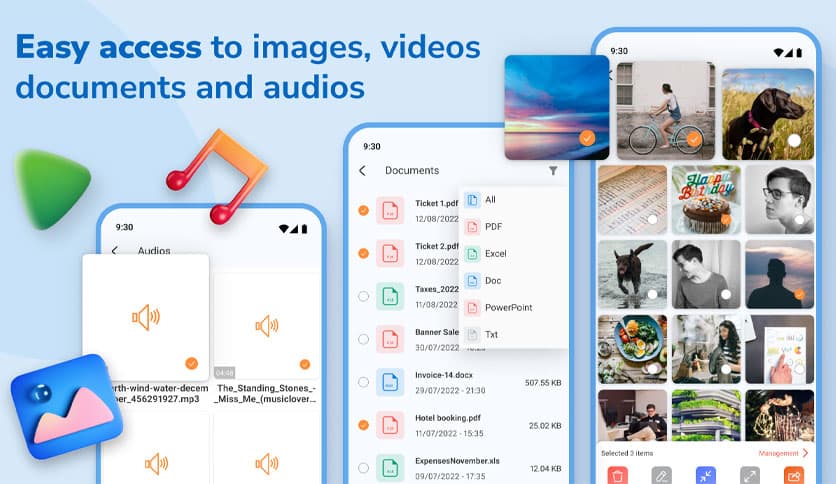Open the Documents filter funnel dropdown
This screenshot has width=836, height=484.
pyautogui.click(x=553, y=171)
